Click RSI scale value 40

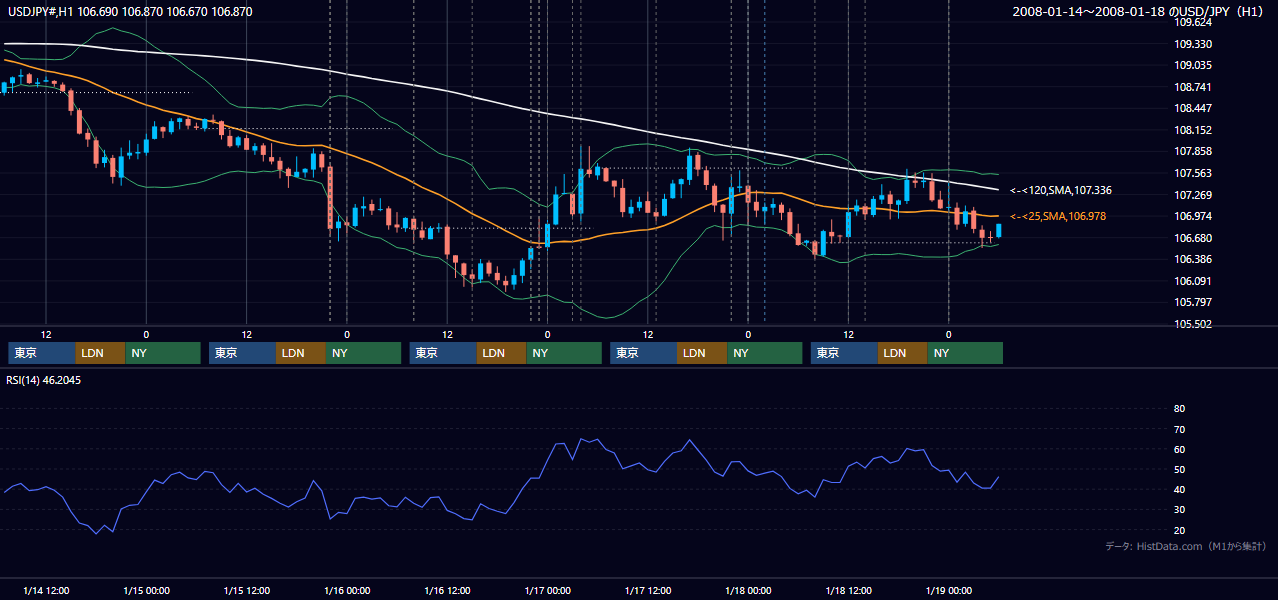(x=1179, y=489)
